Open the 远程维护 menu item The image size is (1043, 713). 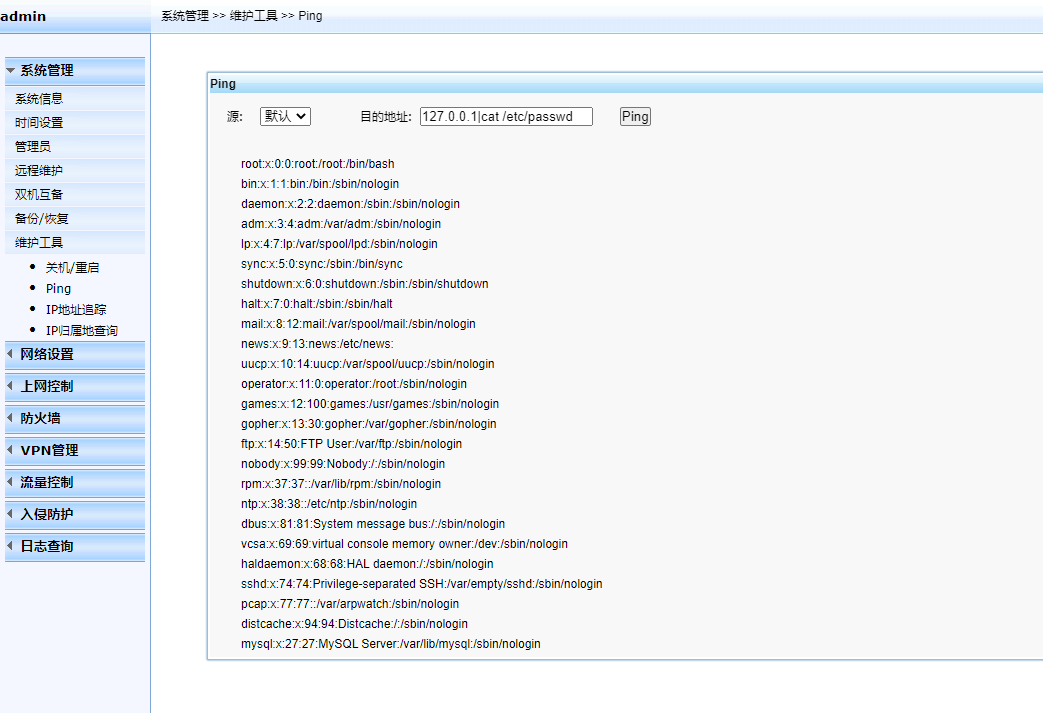(74, 170)
